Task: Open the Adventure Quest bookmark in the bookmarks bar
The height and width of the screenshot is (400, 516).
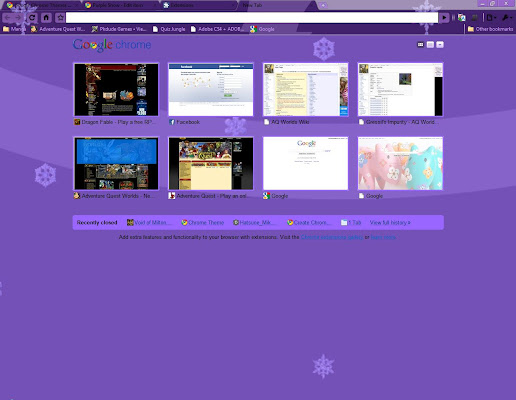Action: (x=58, y=29)
